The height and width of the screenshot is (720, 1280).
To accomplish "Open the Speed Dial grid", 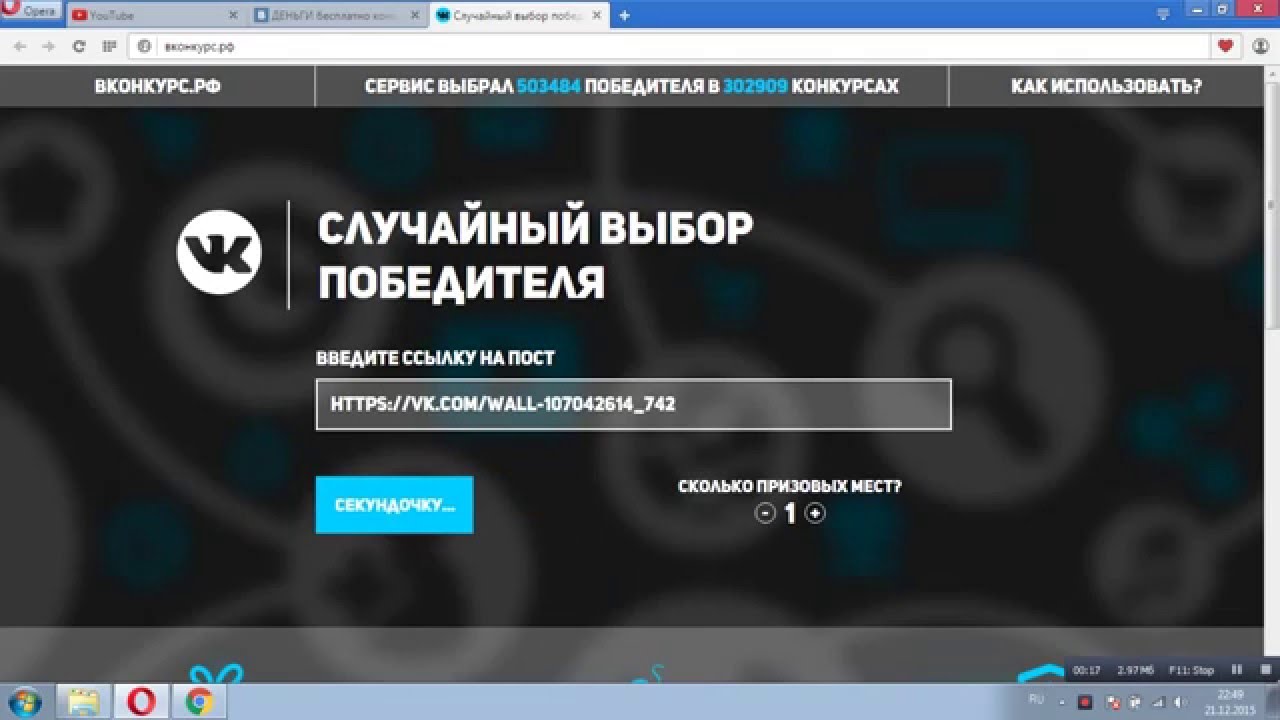I will click(110, 46).
